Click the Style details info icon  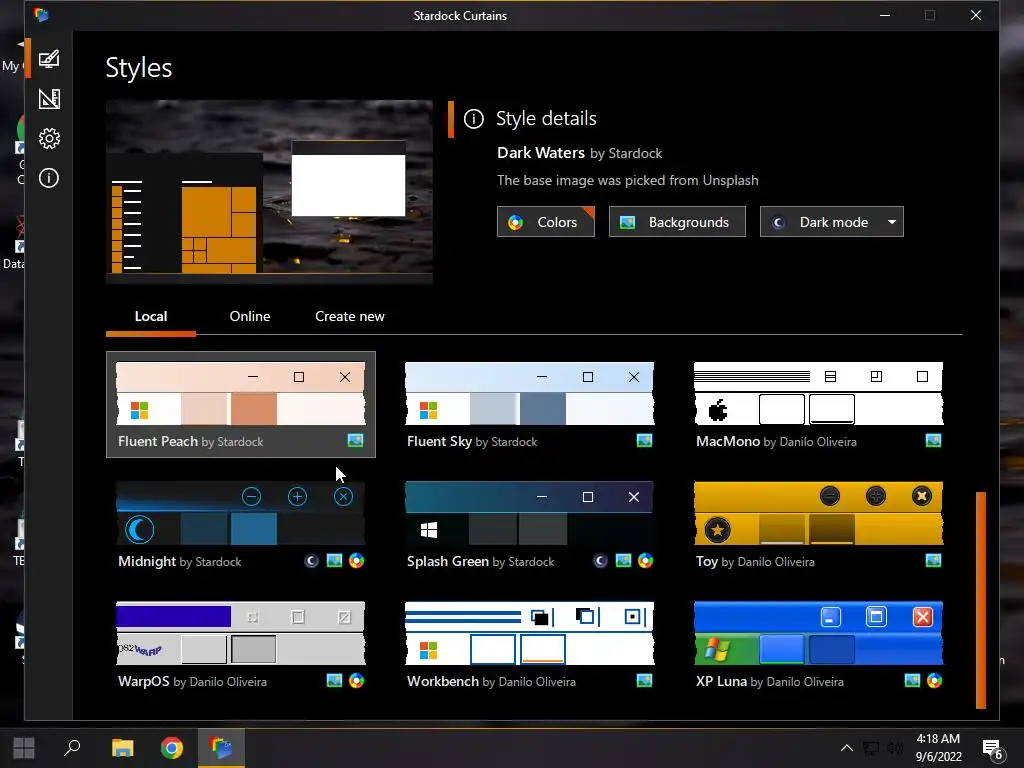click(473, 119)
